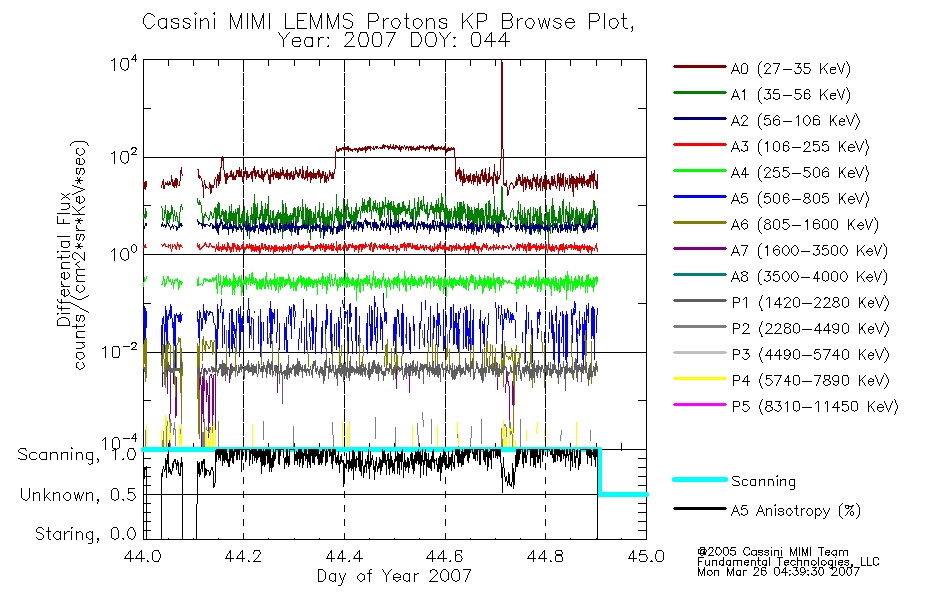Click the 44.8 x-axis tick label

click(x=545, y=556)
